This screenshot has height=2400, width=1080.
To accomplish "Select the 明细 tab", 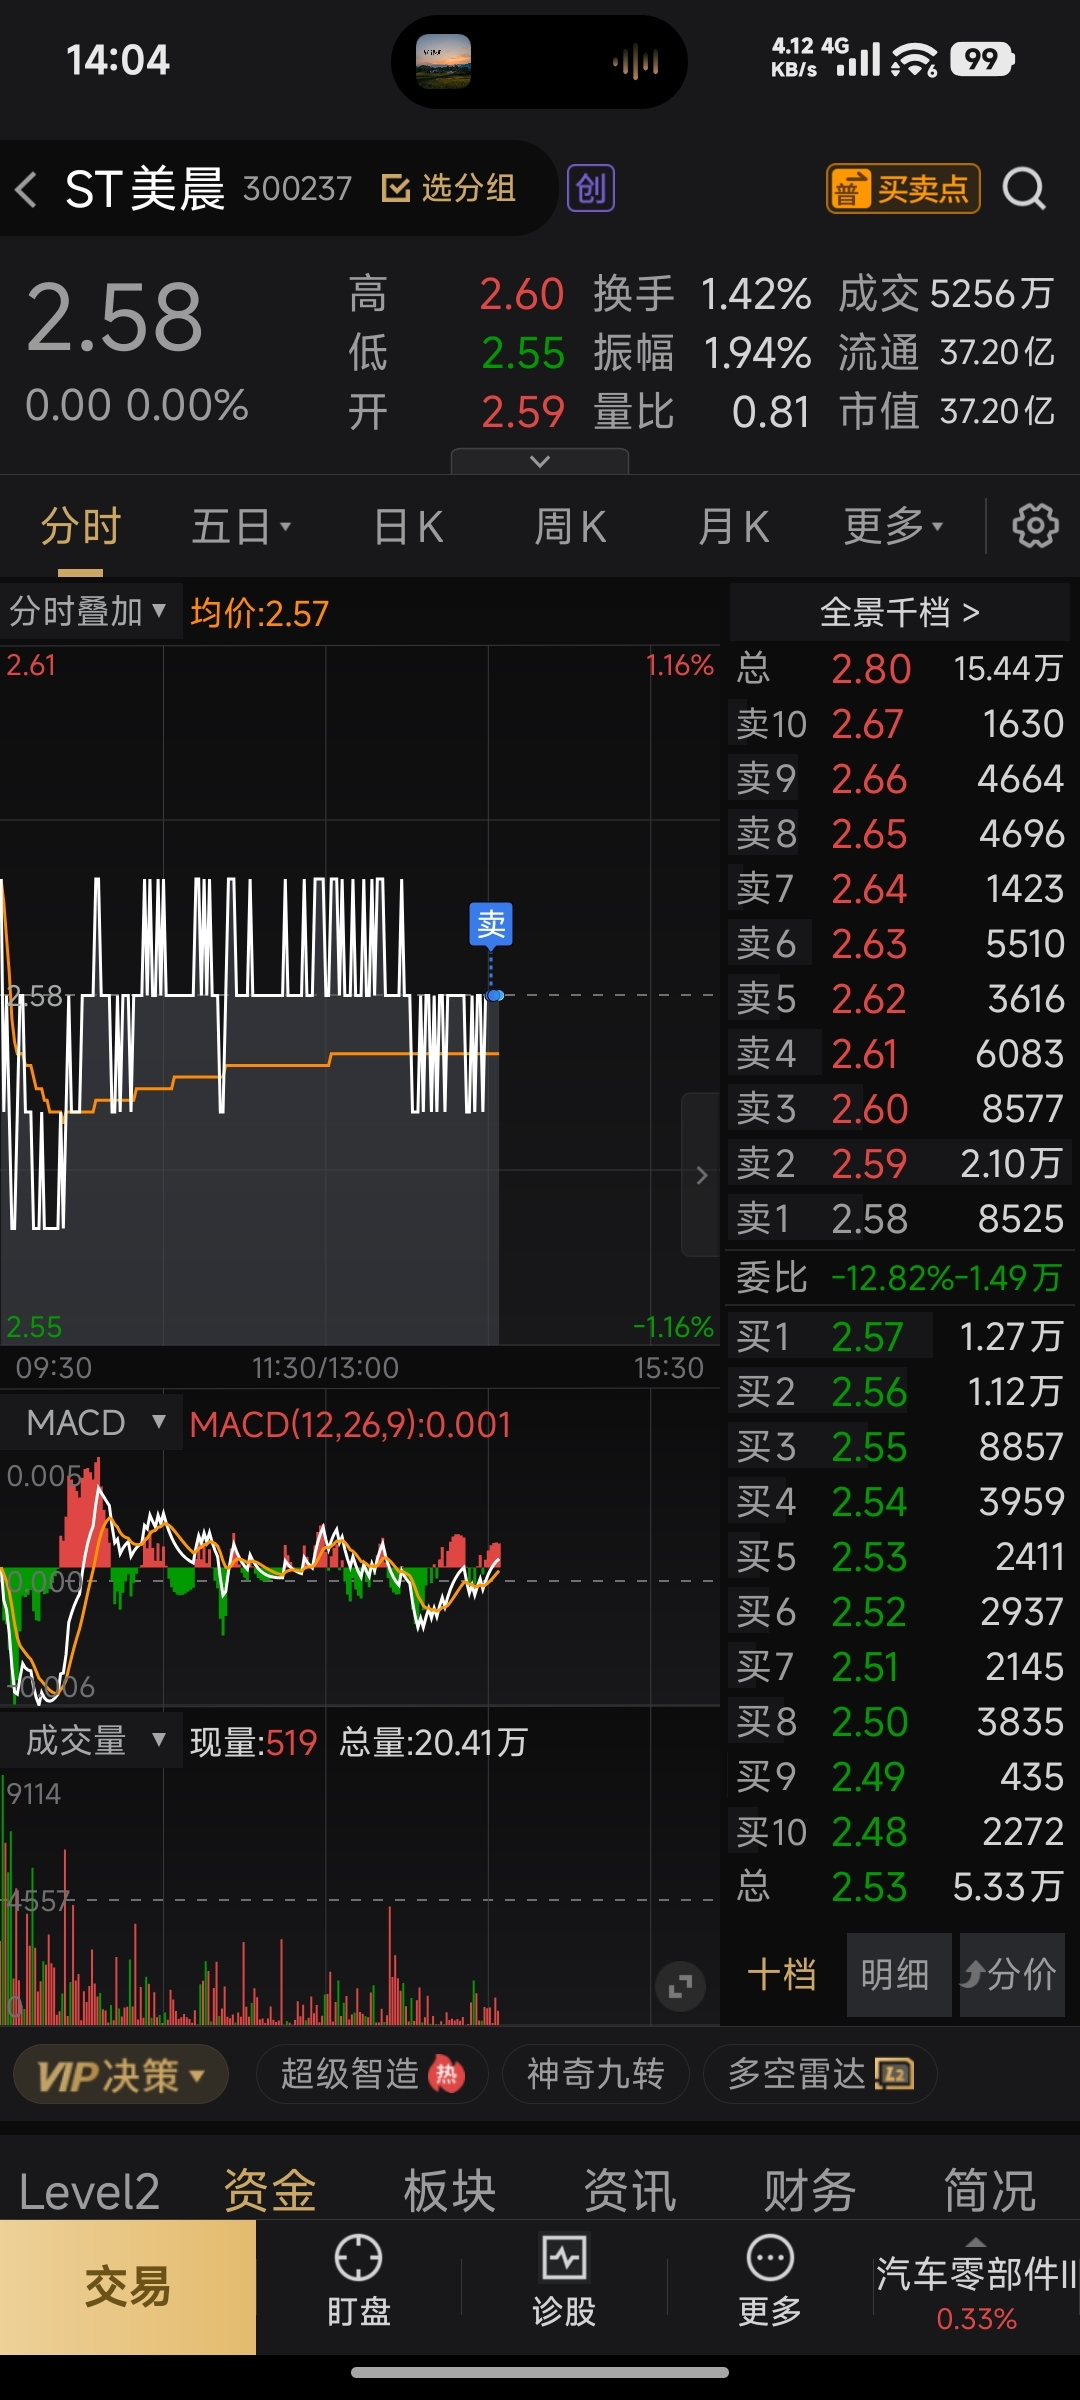I will click(897, 1974).
